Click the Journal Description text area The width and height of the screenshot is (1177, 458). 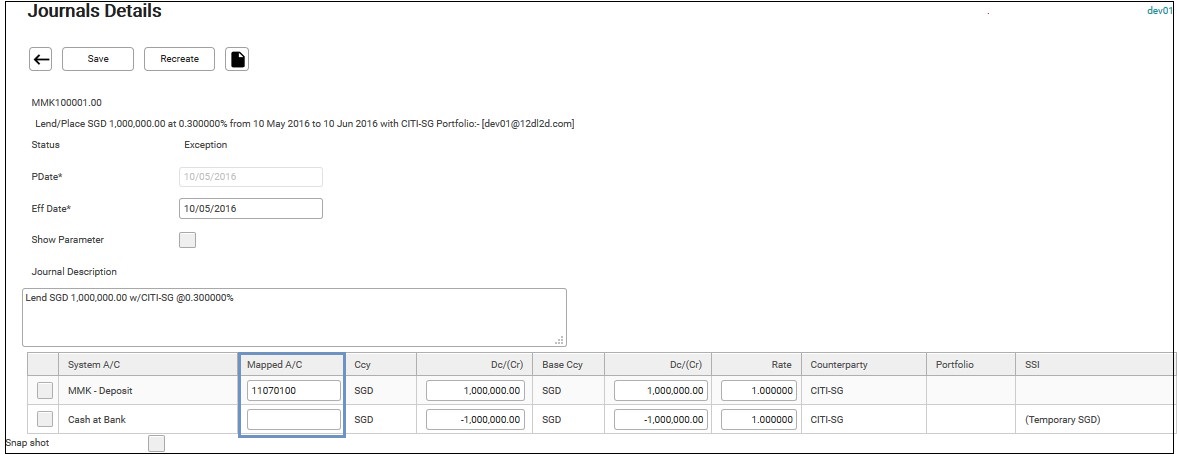294,317
